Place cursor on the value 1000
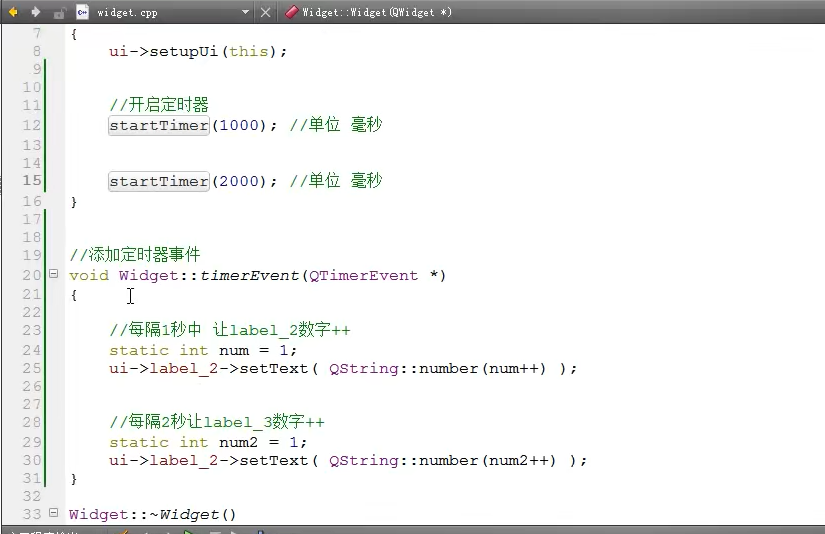Image resolution: width=825 pixels, height=534 pixels. [x=239, y=126]
